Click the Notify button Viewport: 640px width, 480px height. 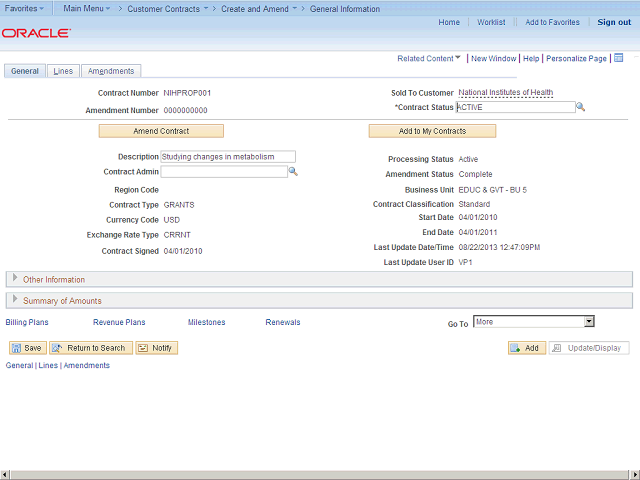(x=156, y=348)
